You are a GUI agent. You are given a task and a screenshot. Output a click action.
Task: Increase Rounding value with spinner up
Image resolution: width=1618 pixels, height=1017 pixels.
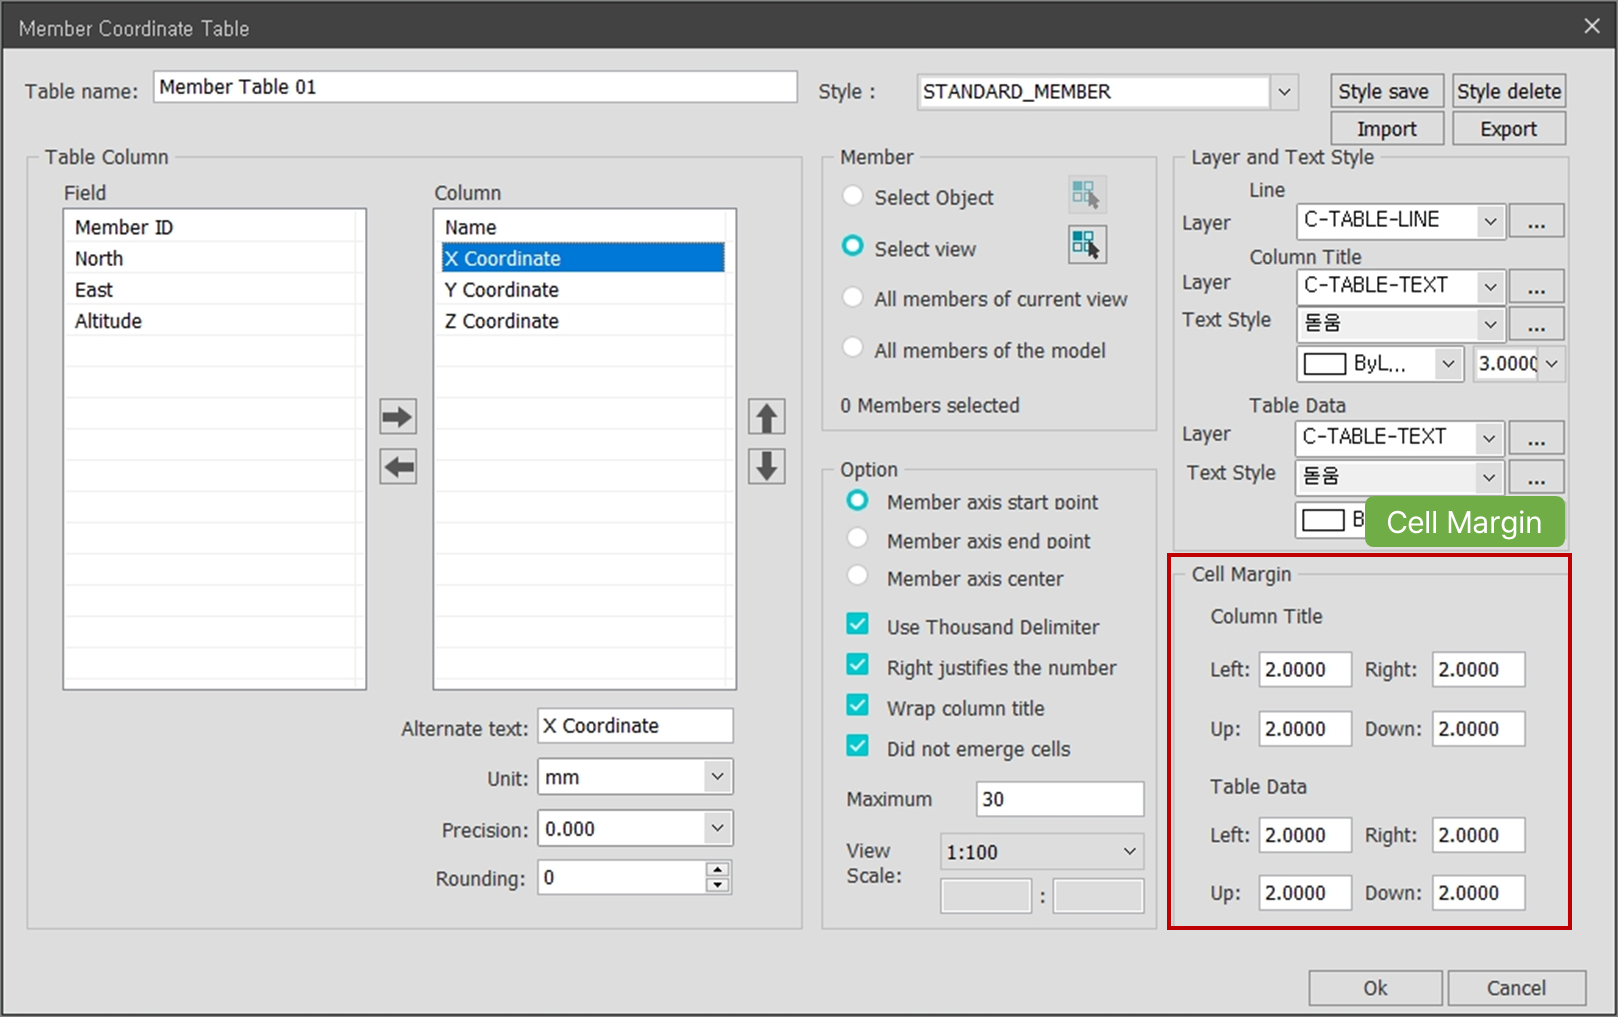[717, 869]
